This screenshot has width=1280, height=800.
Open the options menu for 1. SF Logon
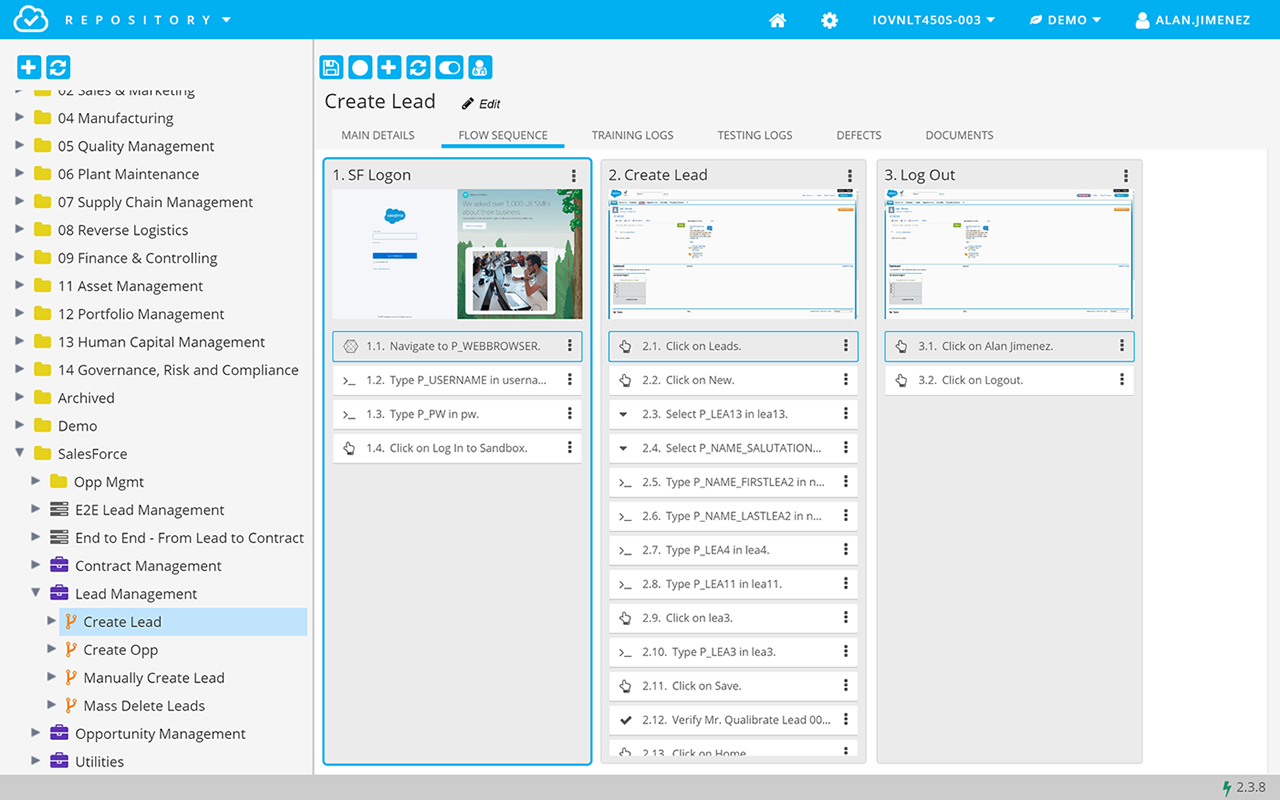pos(574,175)
